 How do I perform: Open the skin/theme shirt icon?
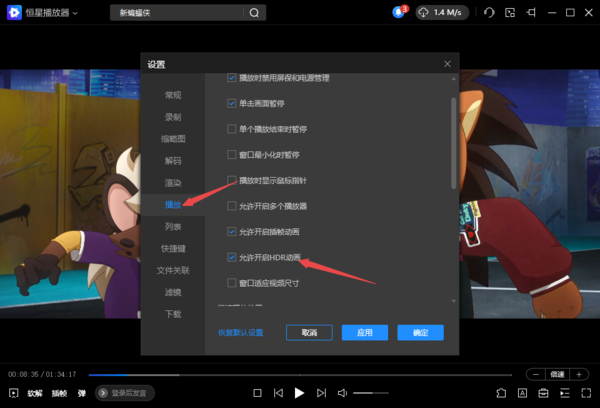[x=501, y=393]
